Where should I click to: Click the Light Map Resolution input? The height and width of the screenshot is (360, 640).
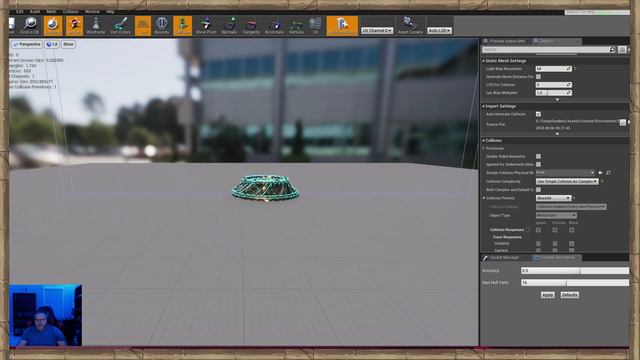click(553, 69)
